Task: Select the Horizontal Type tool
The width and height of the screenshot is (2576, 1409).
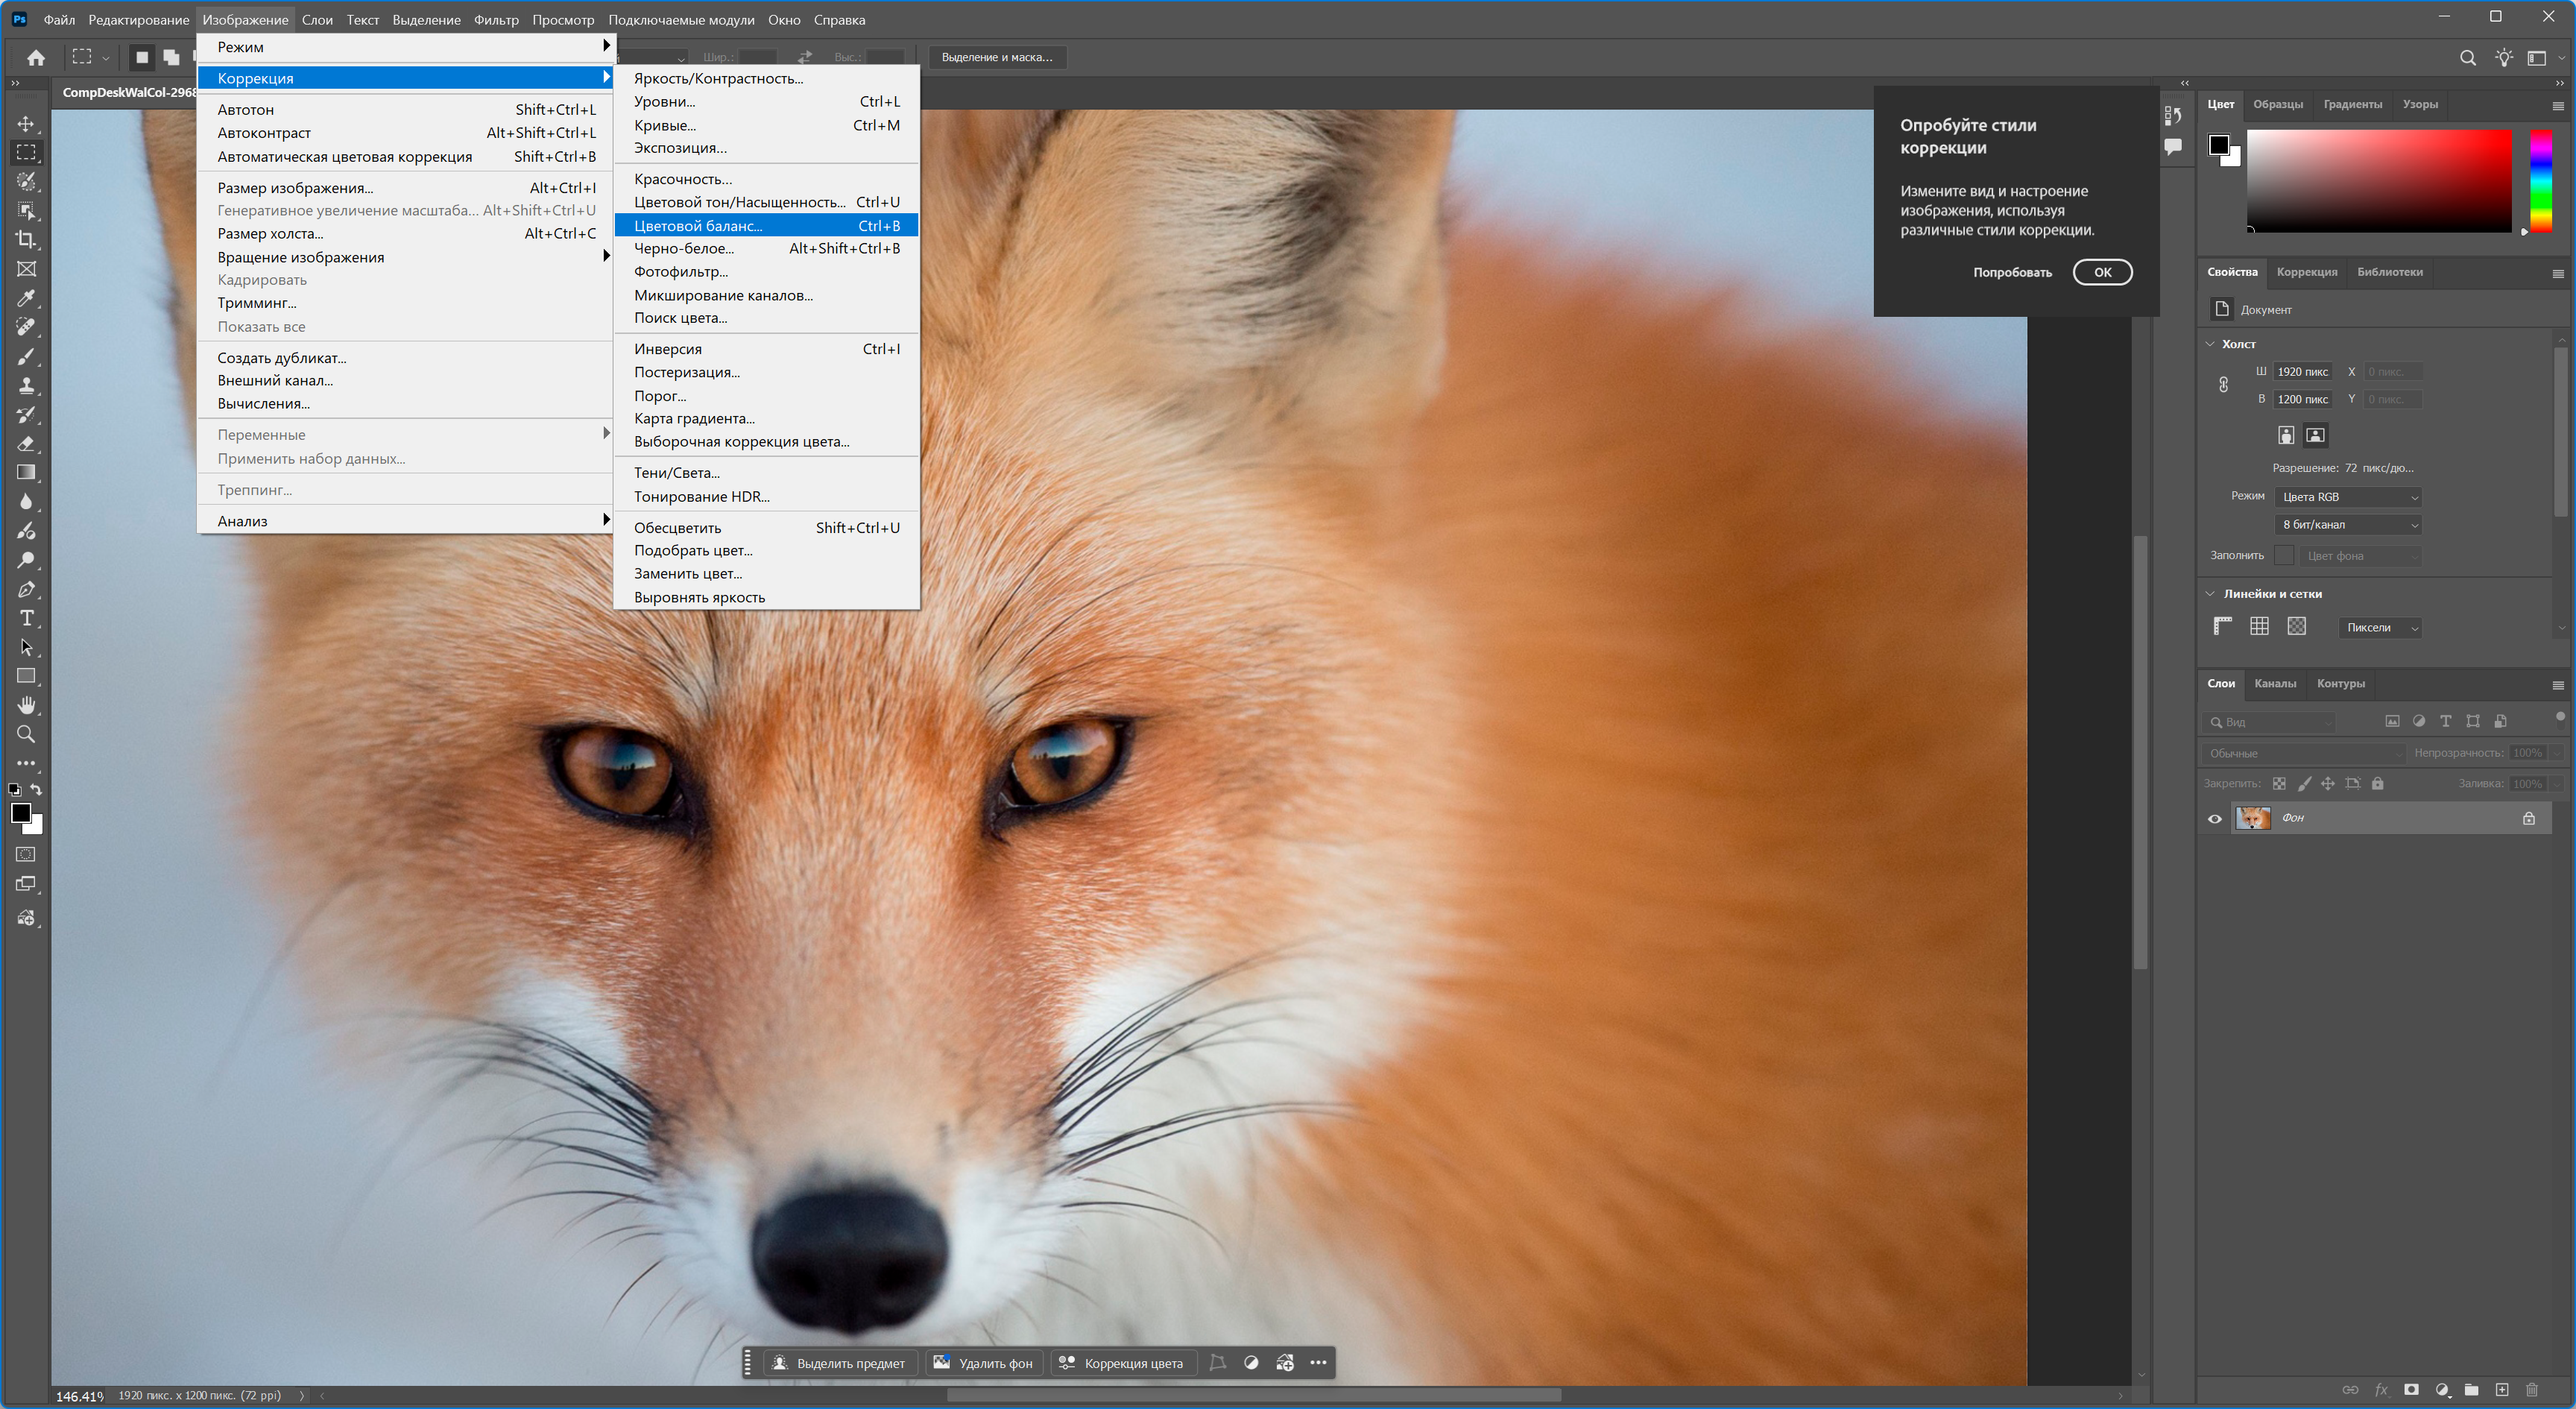Action: tap(26, 618)
